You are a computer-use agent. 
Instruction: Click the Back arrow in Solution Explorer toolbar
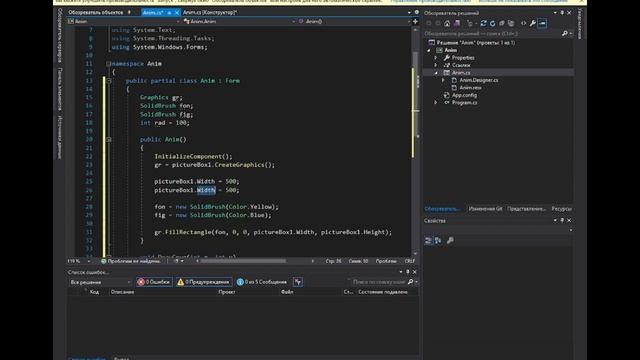tap(429, 23)
